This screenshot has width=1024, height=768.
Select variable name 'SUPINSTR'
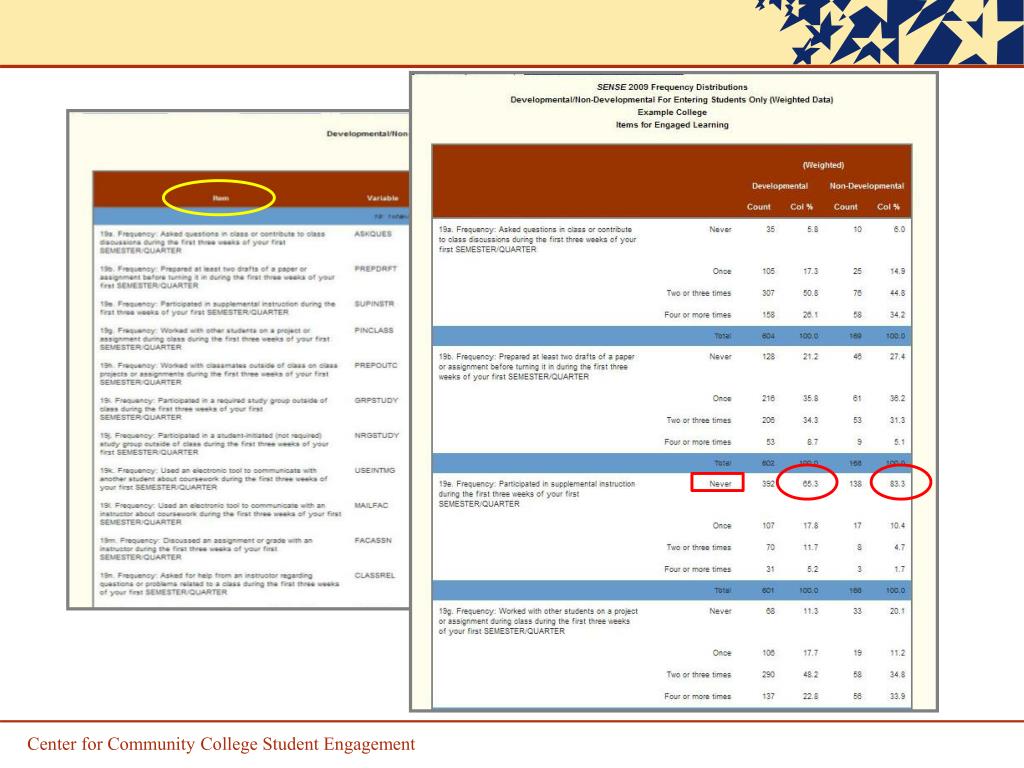(374, 304)
